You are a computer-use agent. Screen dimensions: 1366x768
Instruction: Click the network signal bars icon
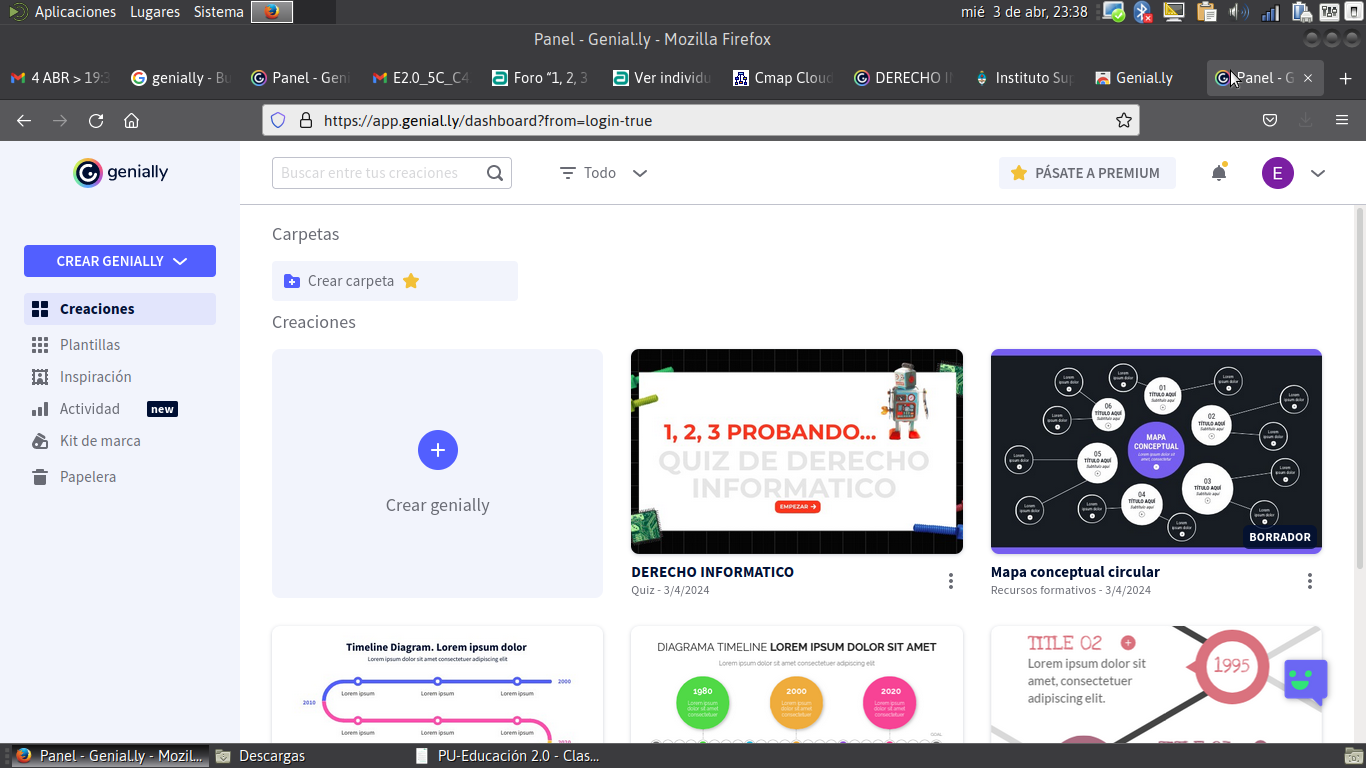point(1270,12)
